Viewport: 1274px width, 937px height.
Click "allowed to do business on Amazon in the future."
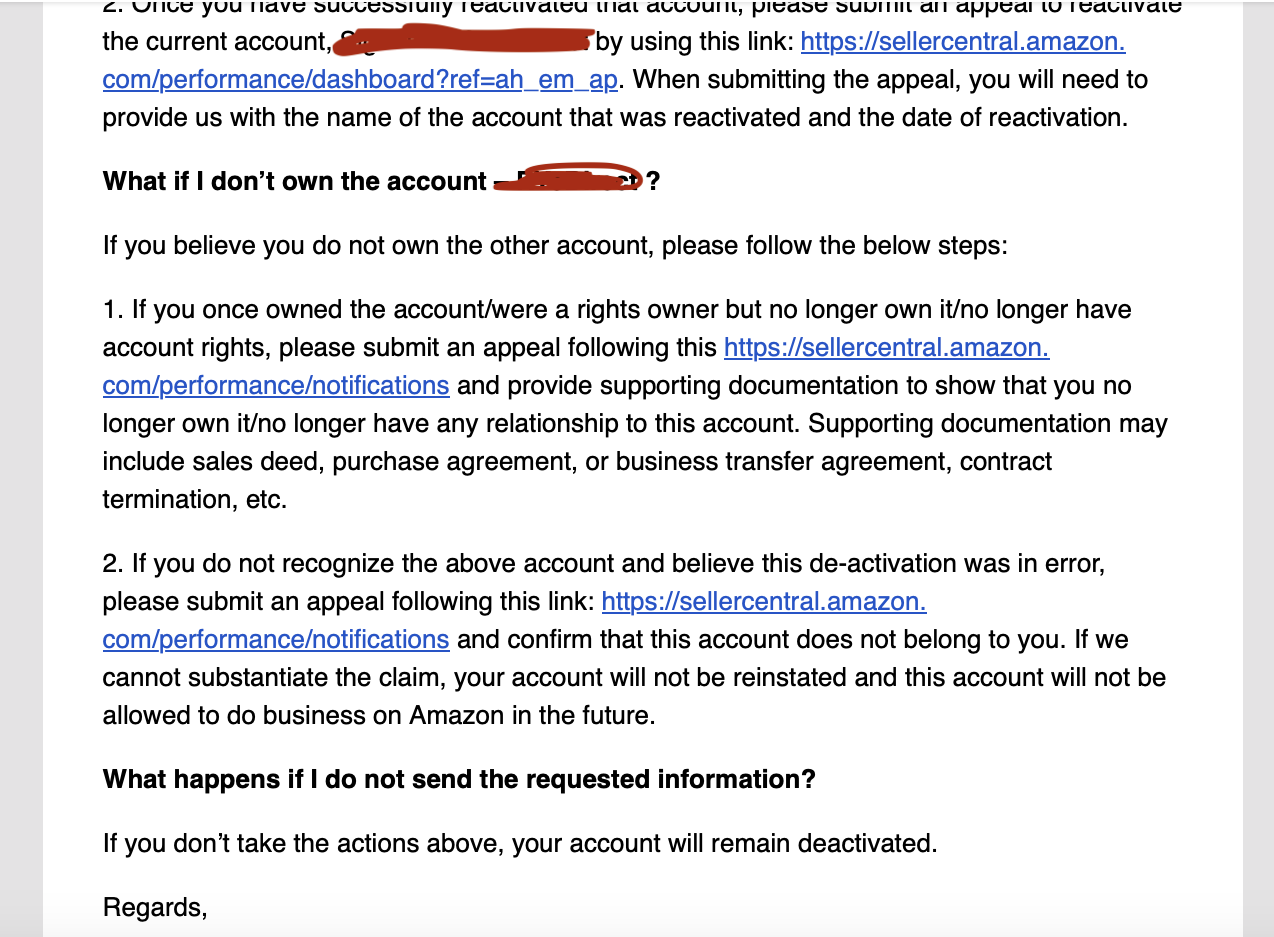click(379, 715)
